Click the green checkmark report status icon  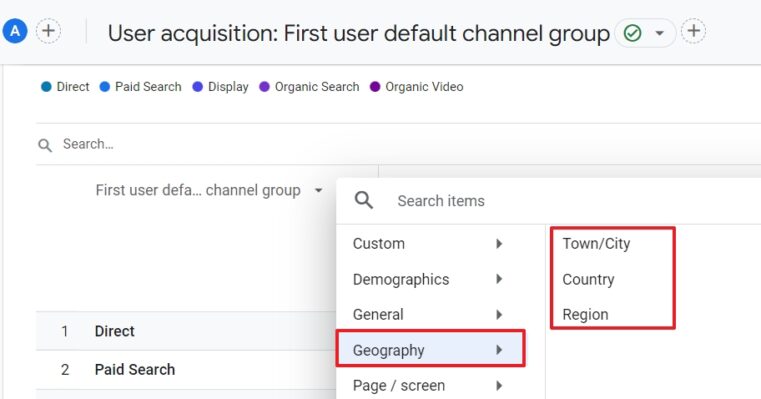632,33
